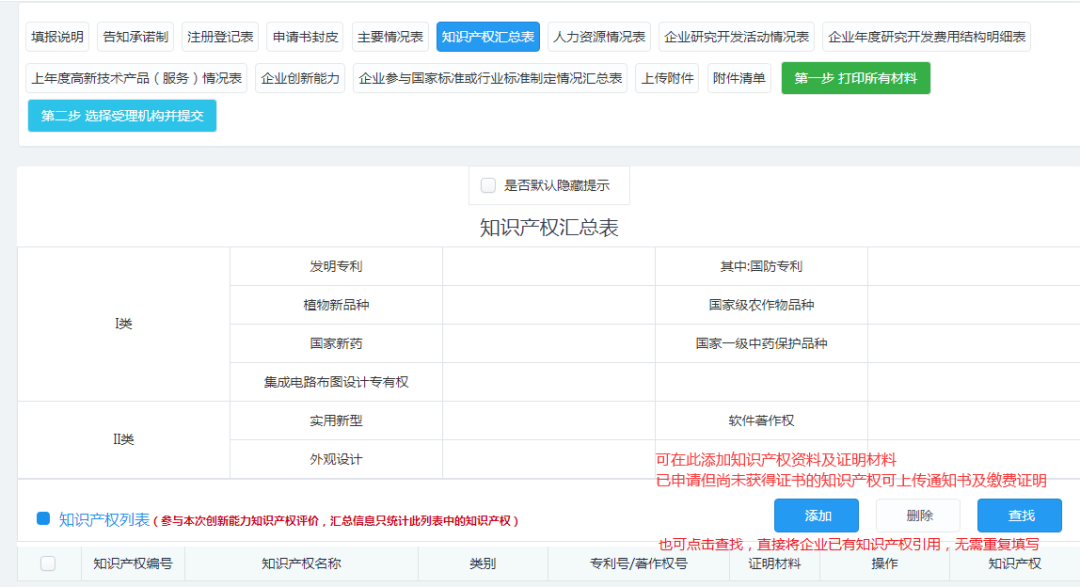Switch to 企业年度研究开发费用结构明细表 tab
The height and width of the screenshot is (587, 1080).
tap(926, 37)
